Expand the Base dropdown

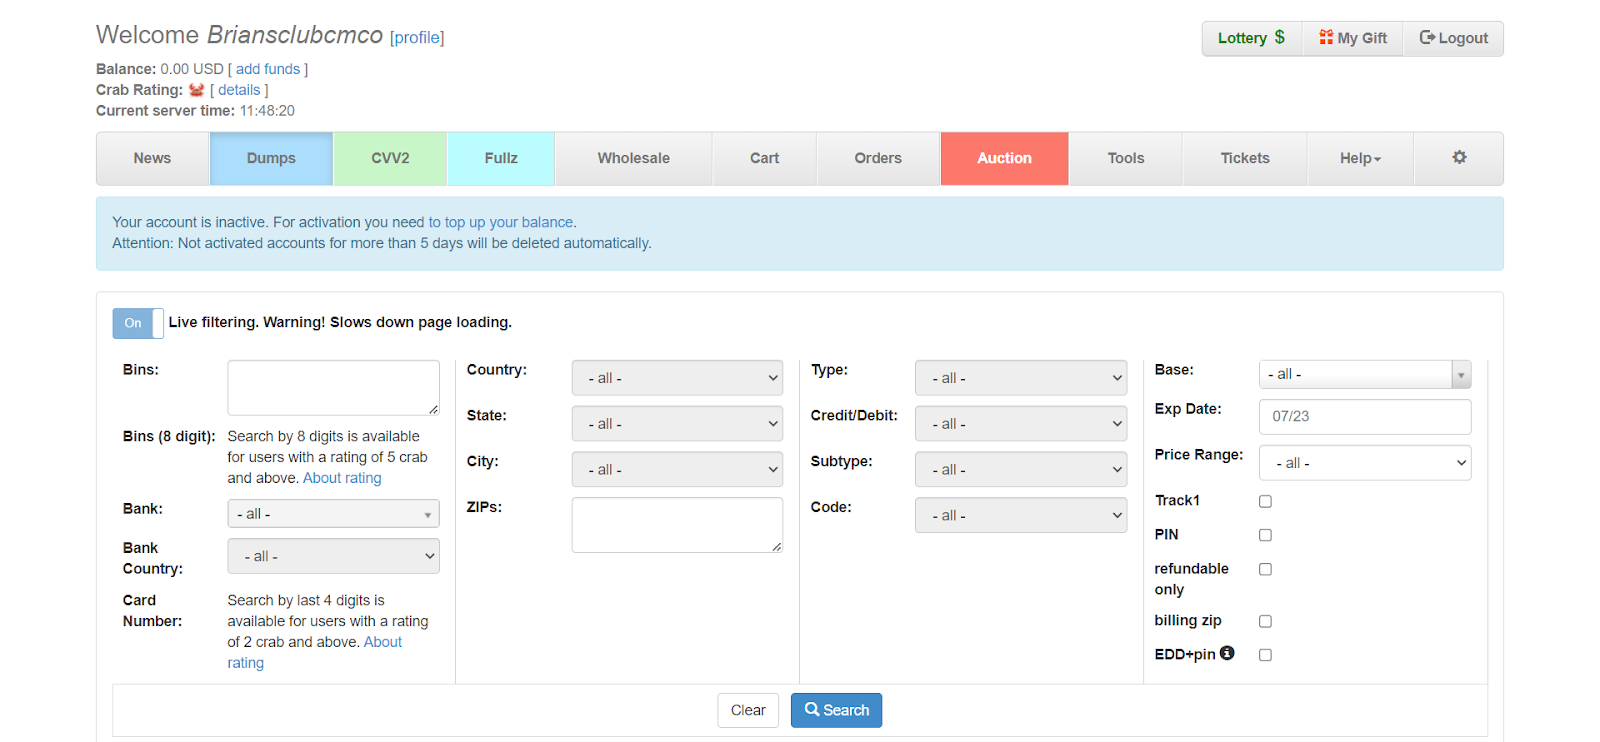1365,374
